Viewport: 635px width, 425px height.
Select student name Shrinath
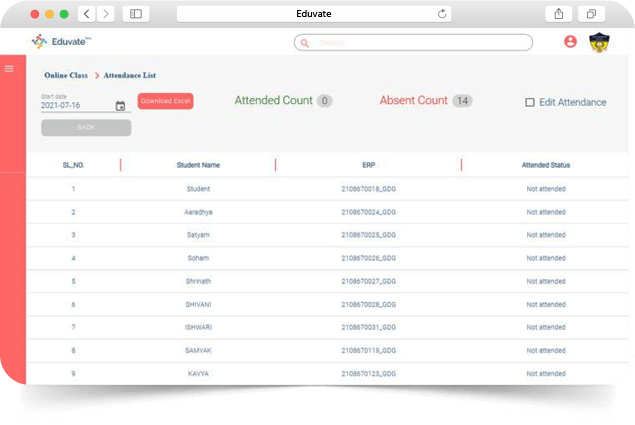coord(198,281)
